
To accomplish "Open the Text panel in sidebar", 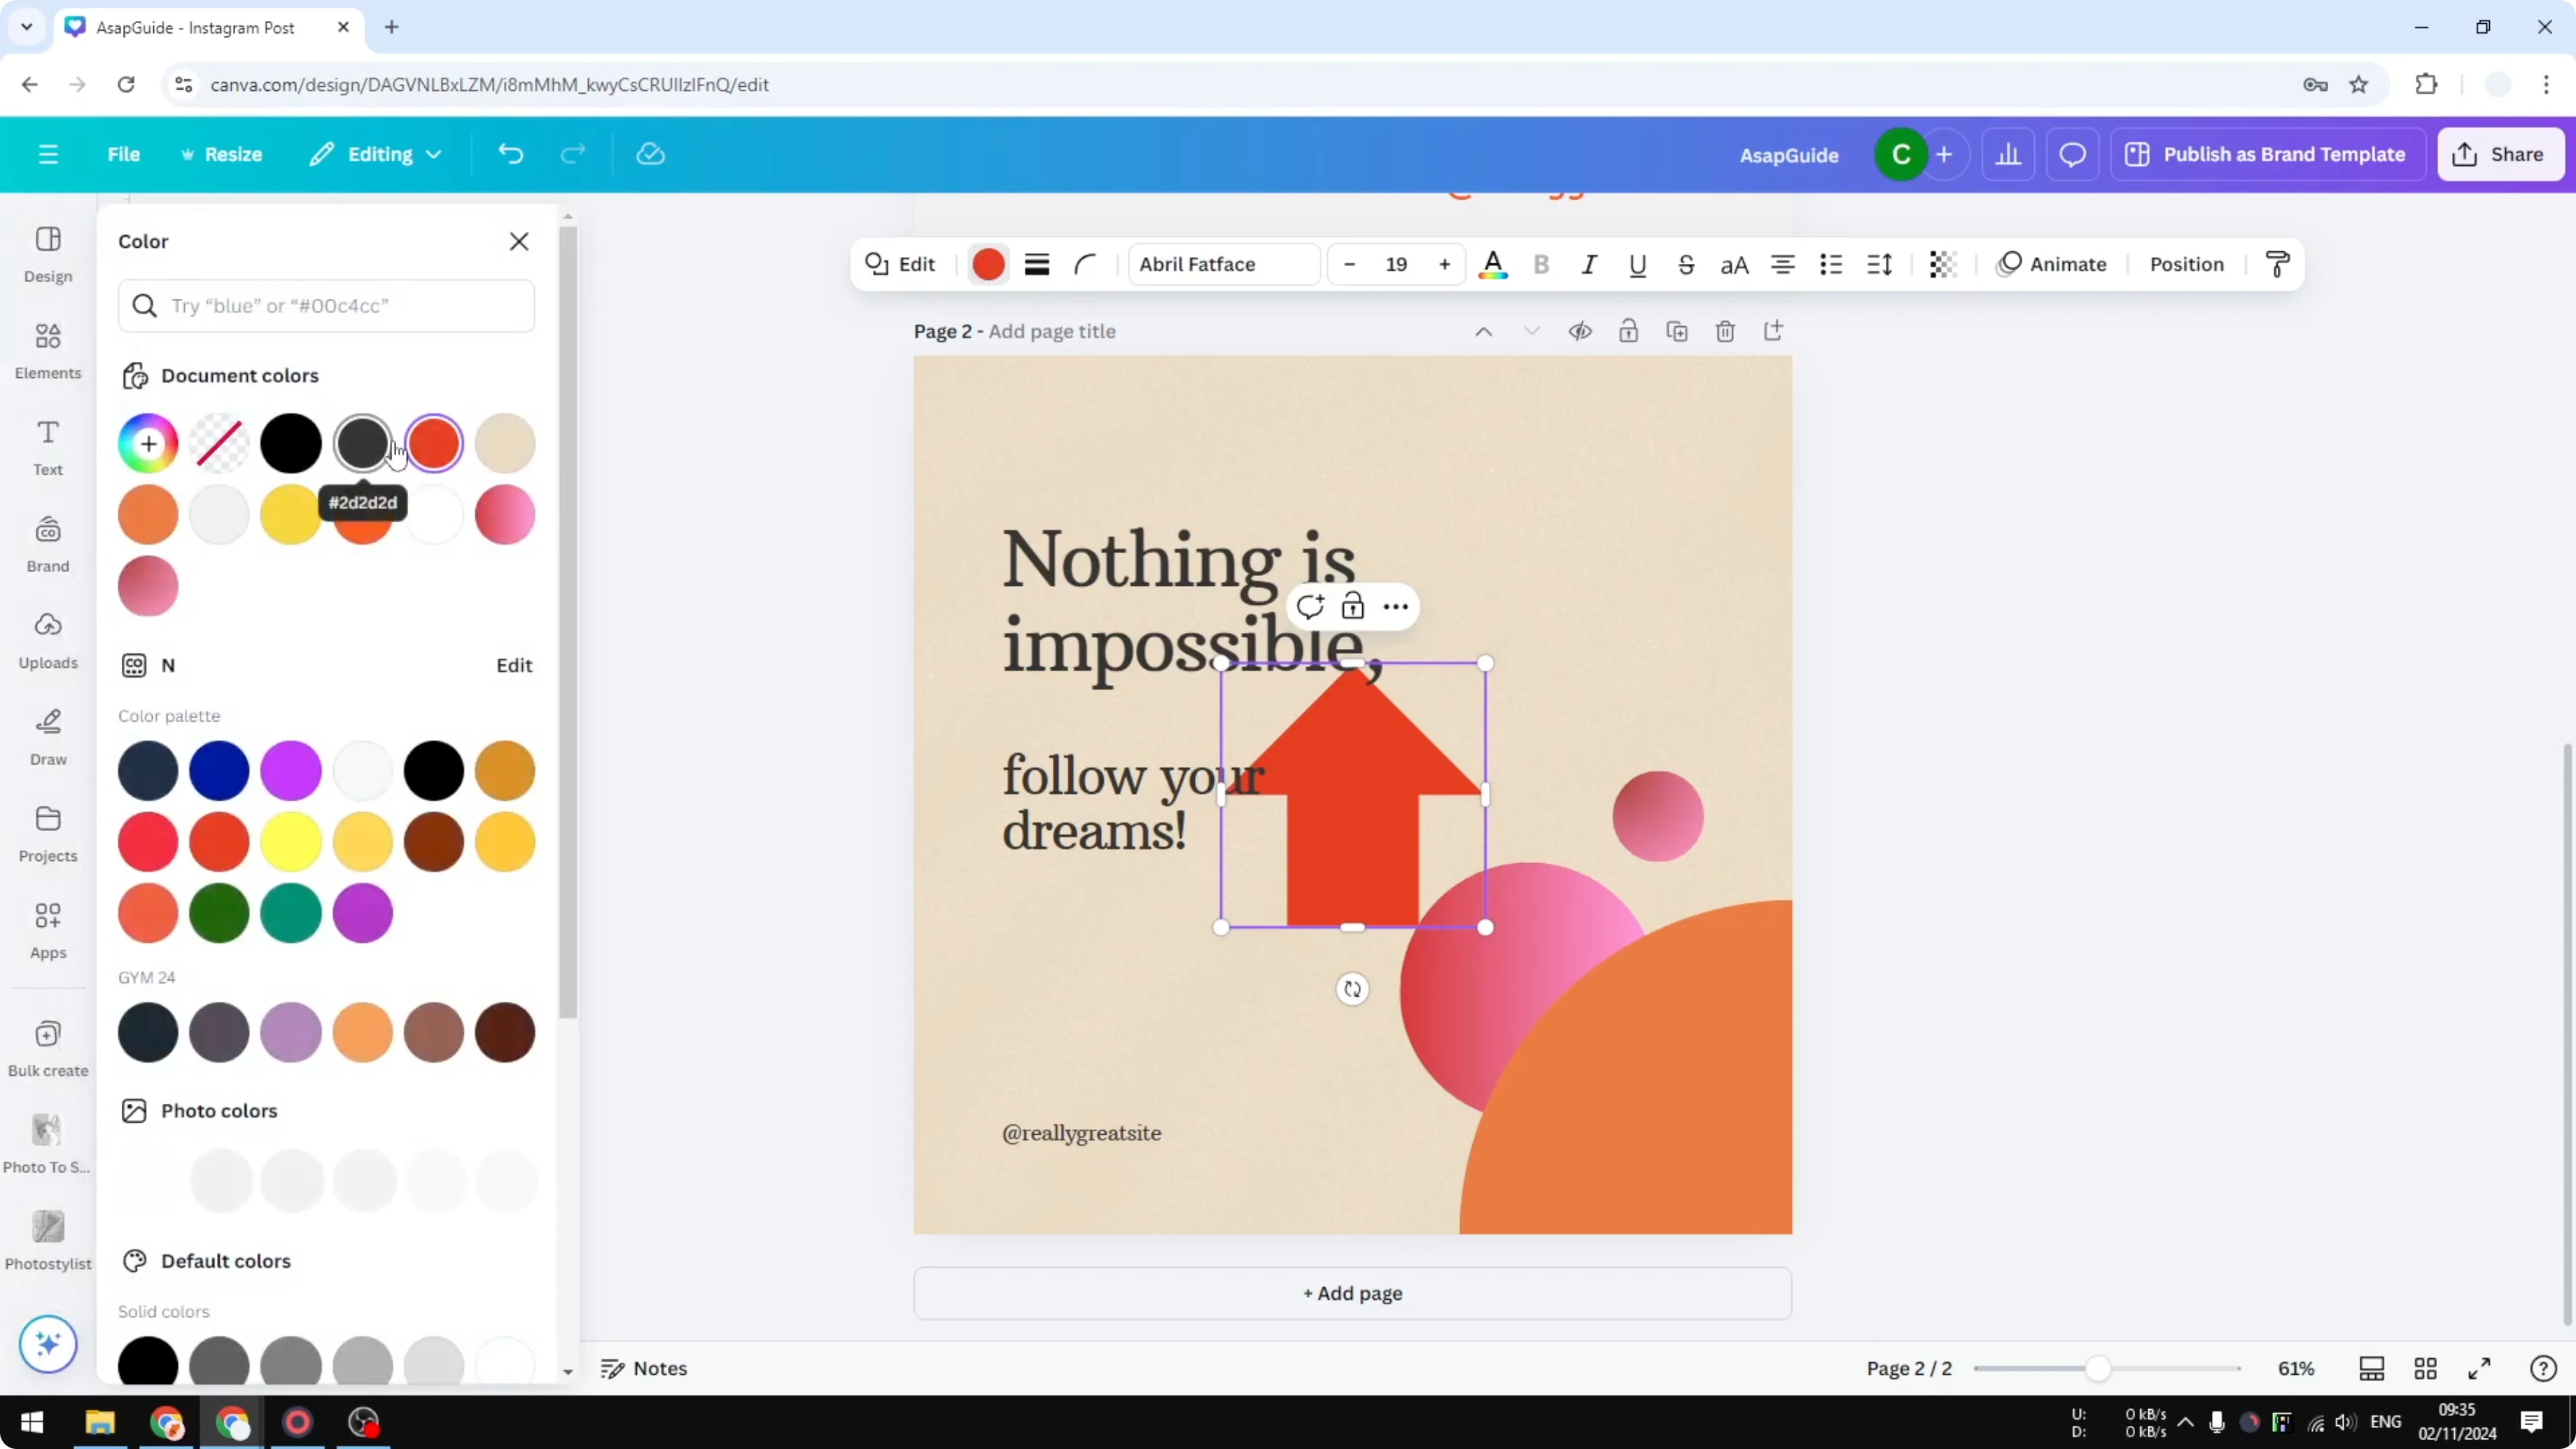I will (46, 446).
